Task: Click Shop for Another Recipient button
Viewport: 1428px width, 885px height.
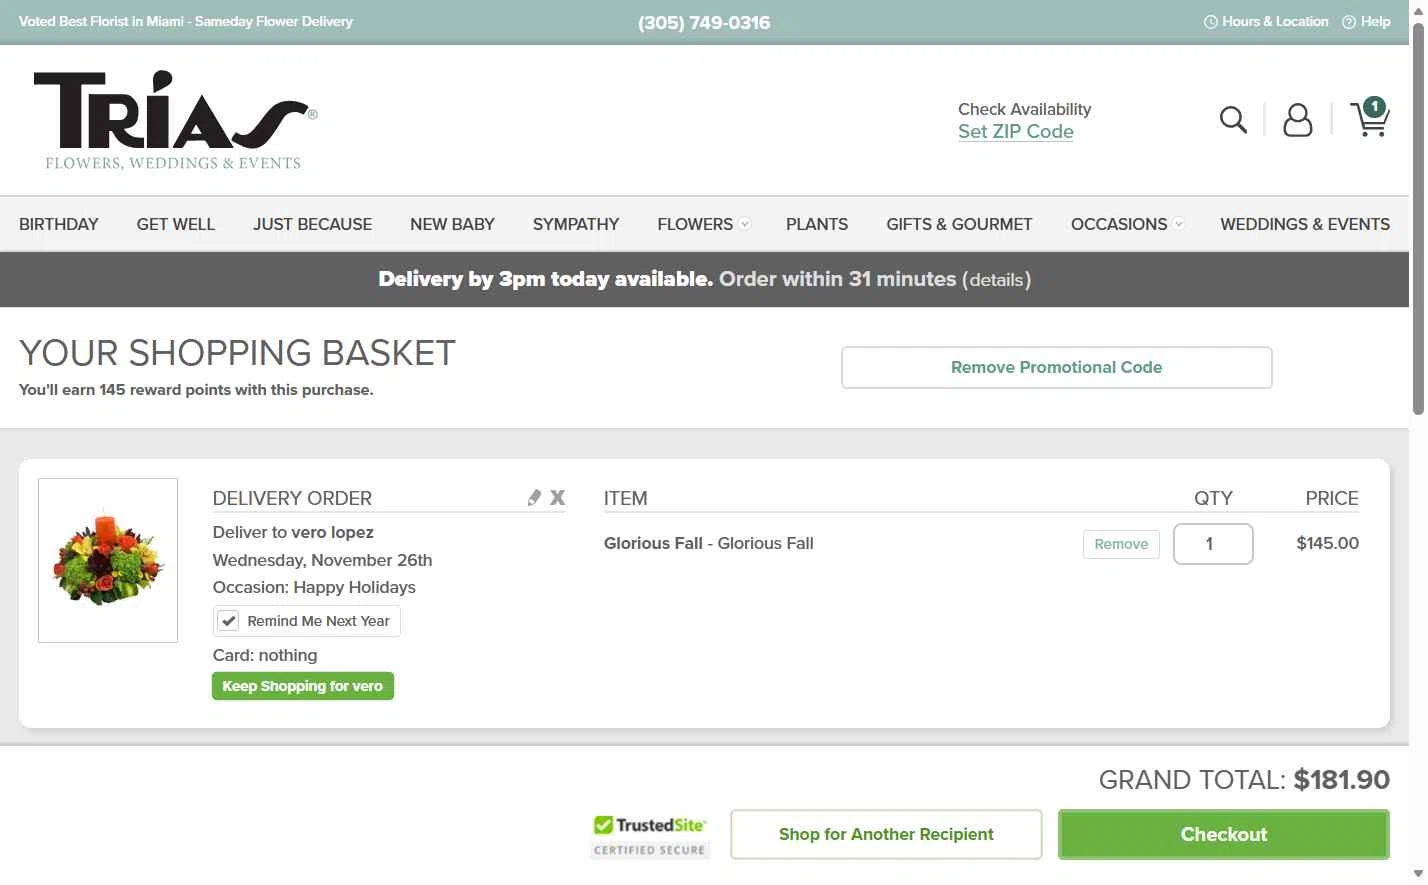Action: tap(886, 834)
